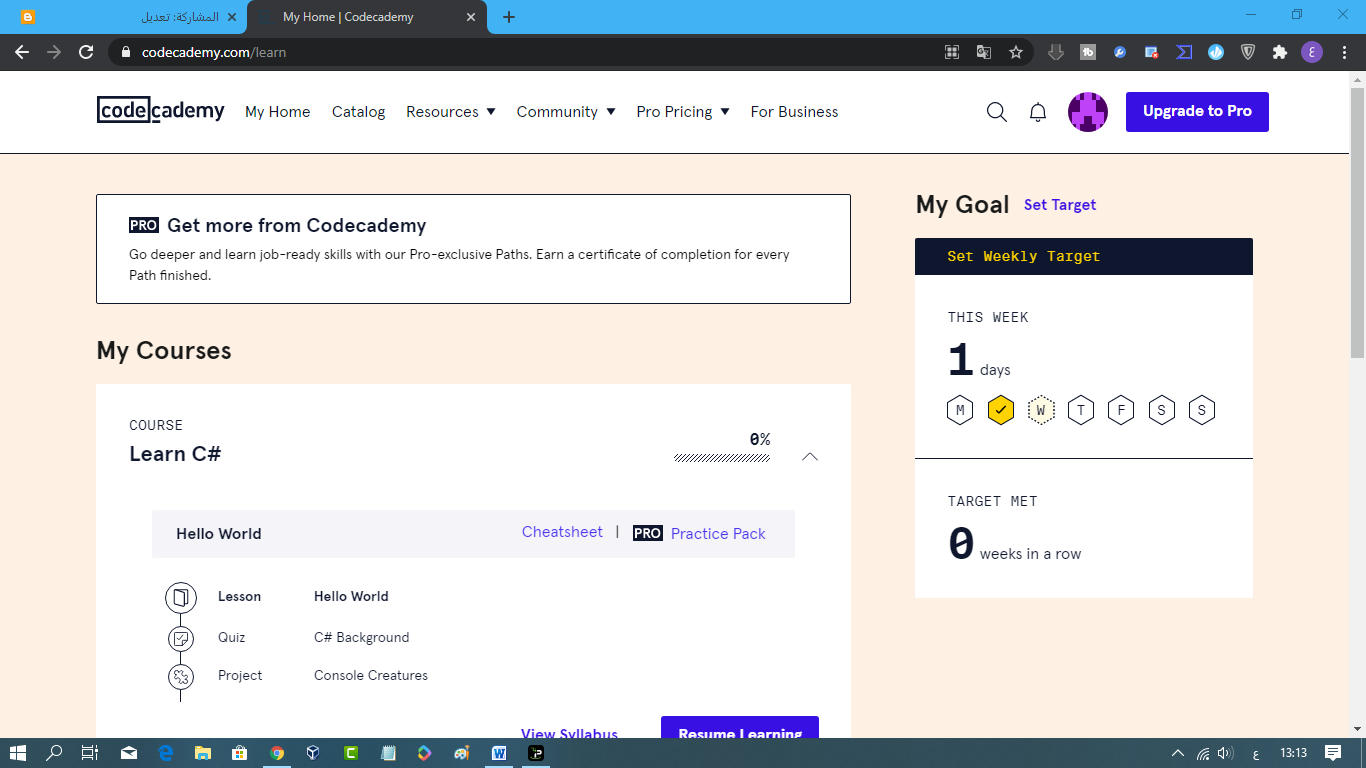Open the Chrome profile avatar
1366x768 pixels.
(1312, 52)
